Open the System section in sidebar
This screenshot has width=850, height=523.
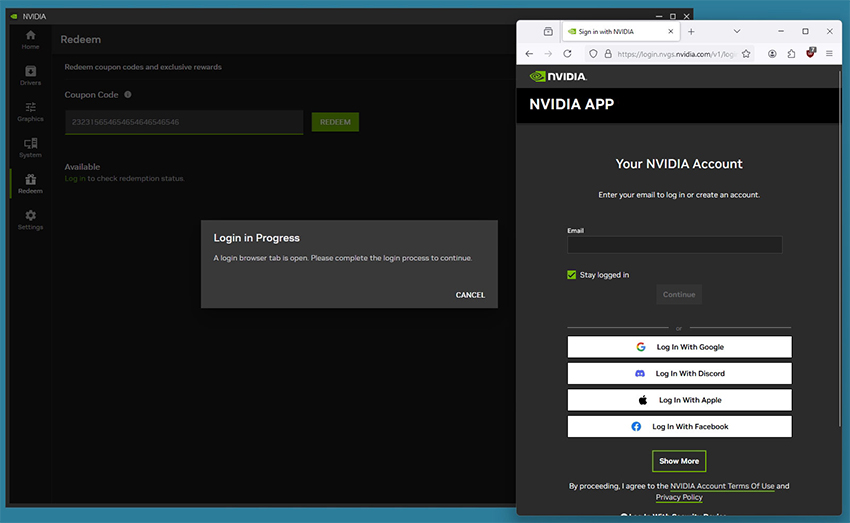(x=30, y=147)
